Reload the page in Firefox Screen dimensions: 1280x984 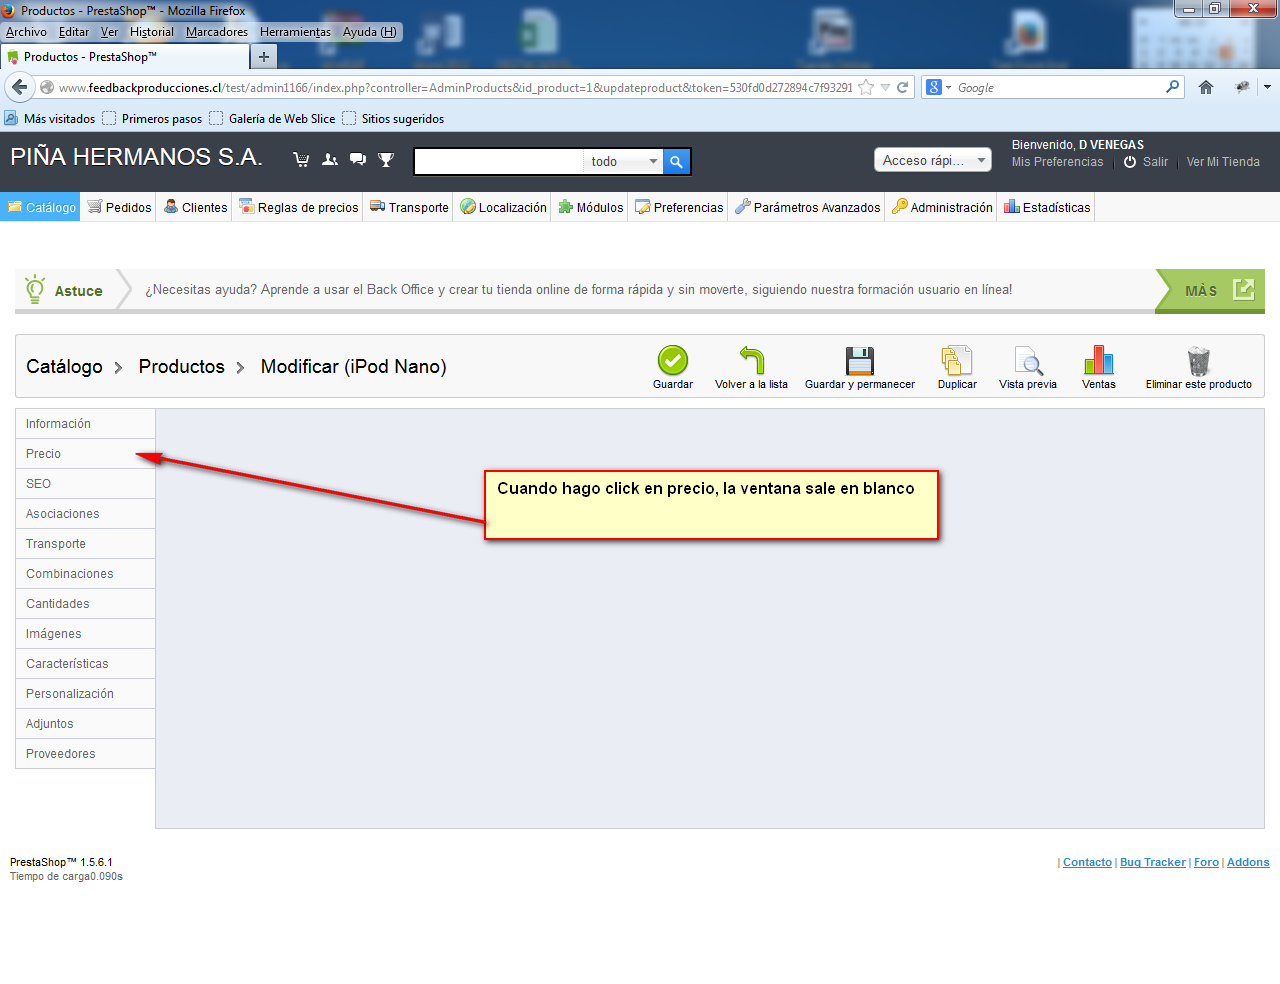(x=902, y=87)
